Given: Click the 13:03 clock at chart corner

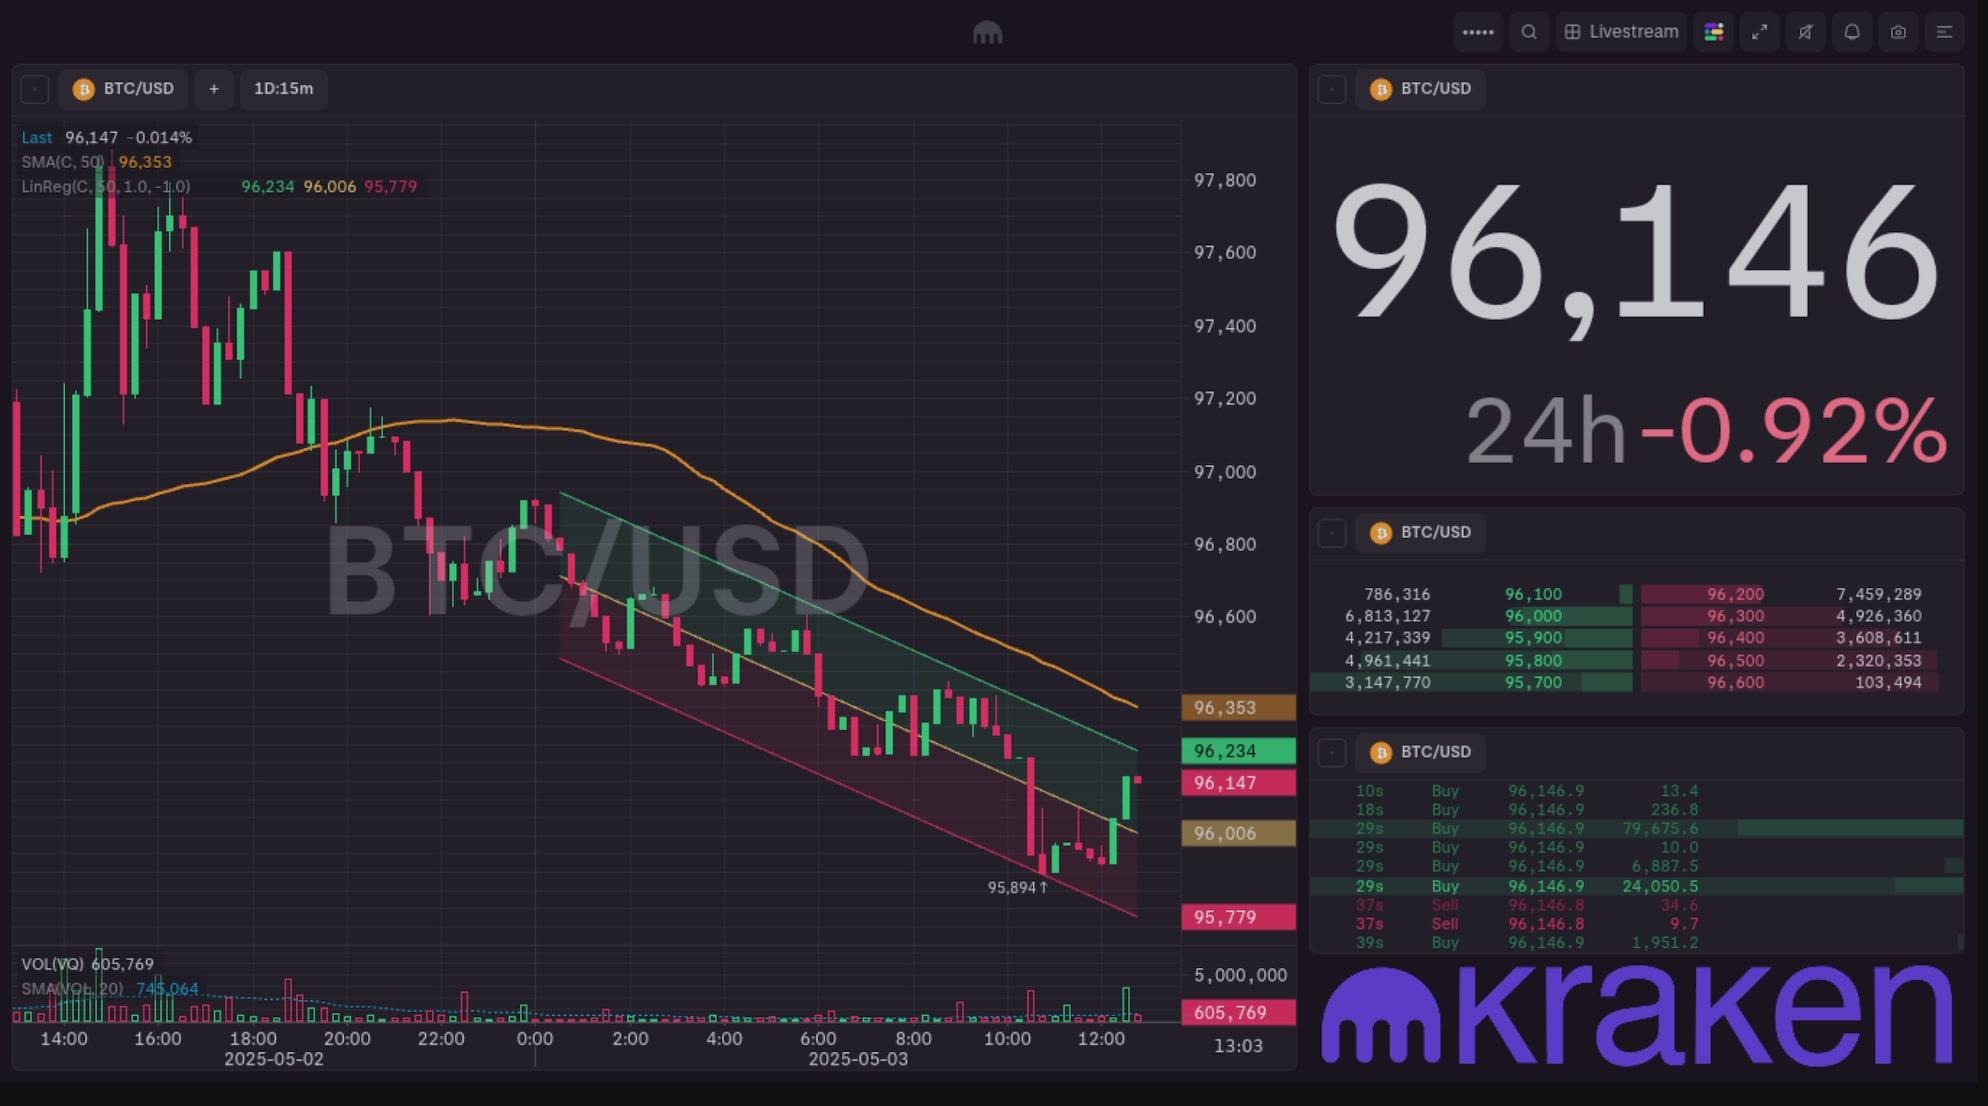Looking at the screenshot, I should [1238, 1046].
